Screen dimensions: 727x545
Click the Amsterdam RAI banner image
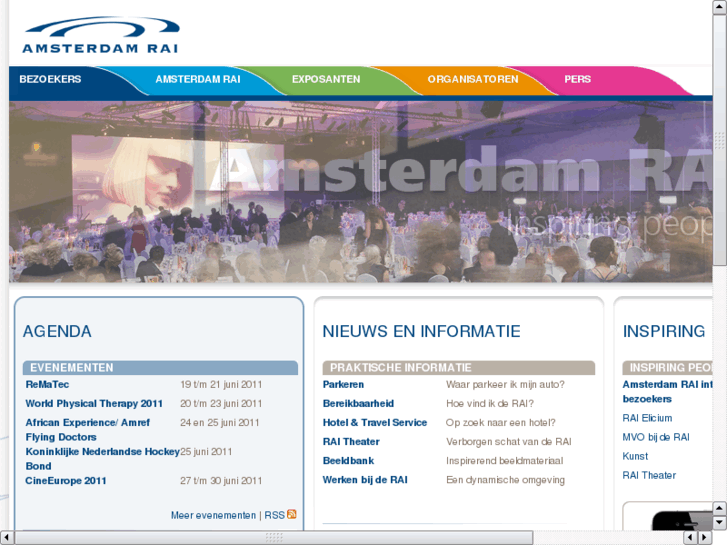click(x=360, y=192)
